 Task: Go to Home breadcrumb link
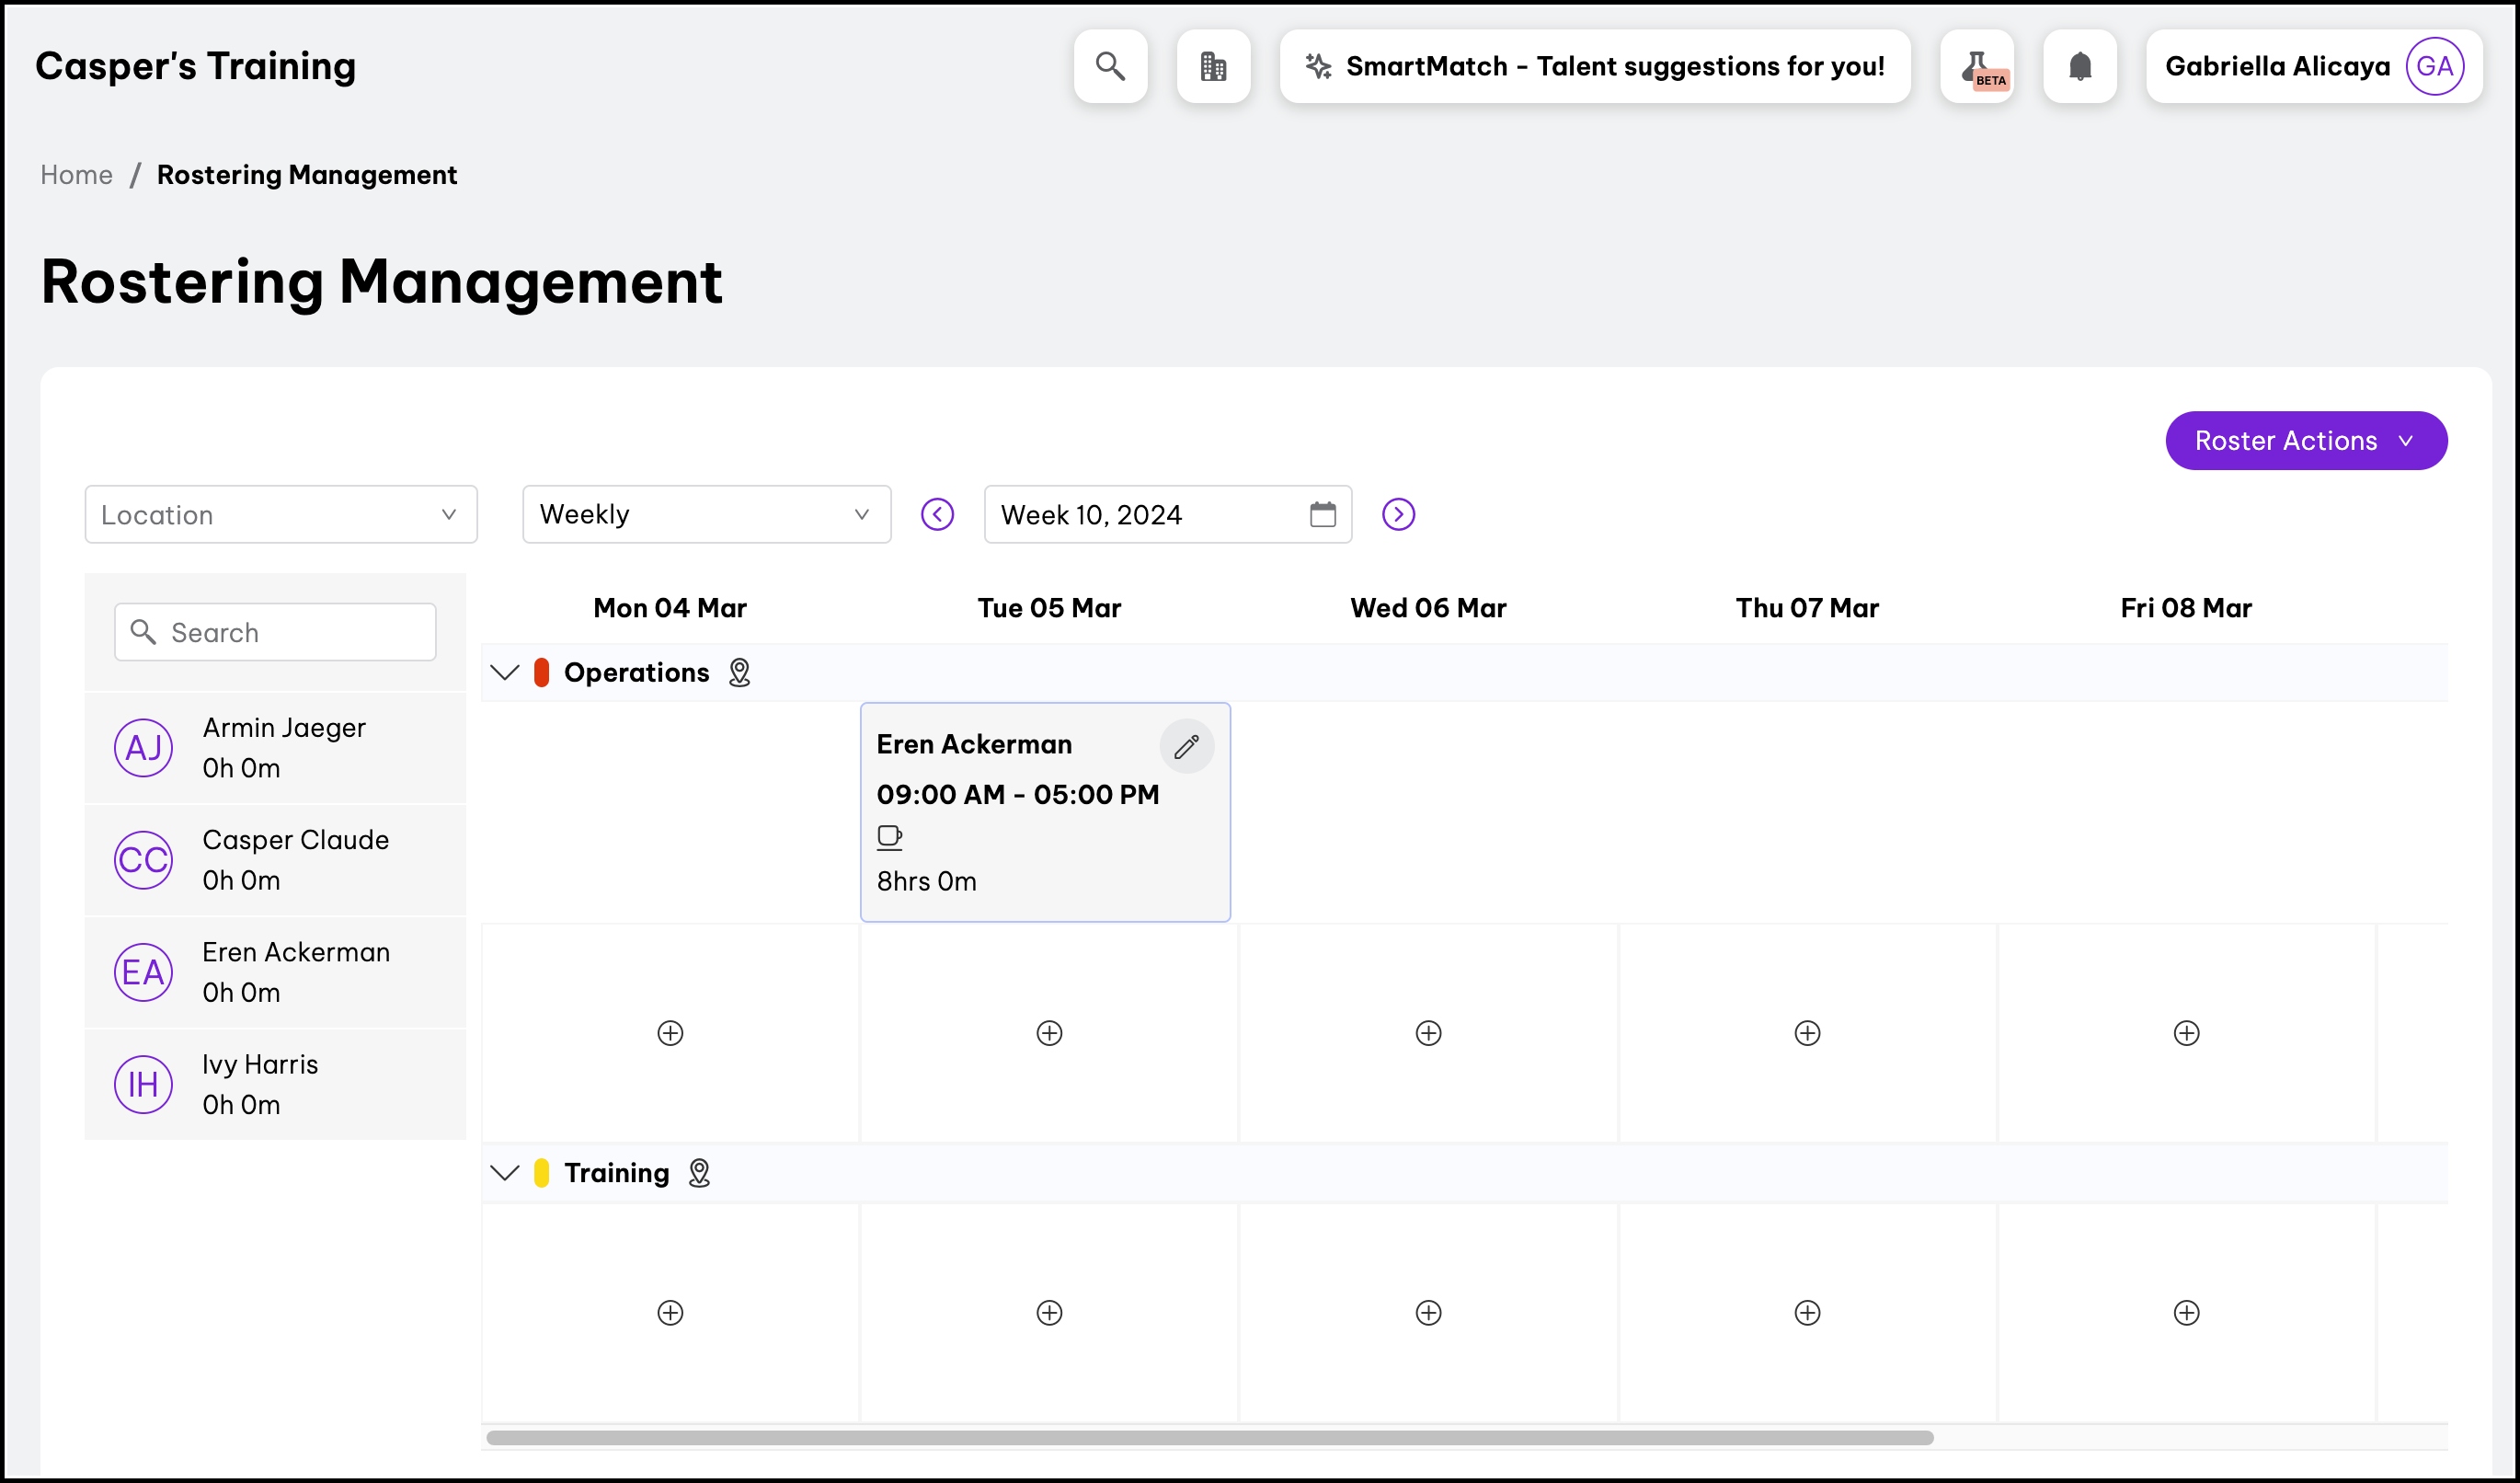pos(76,174)
